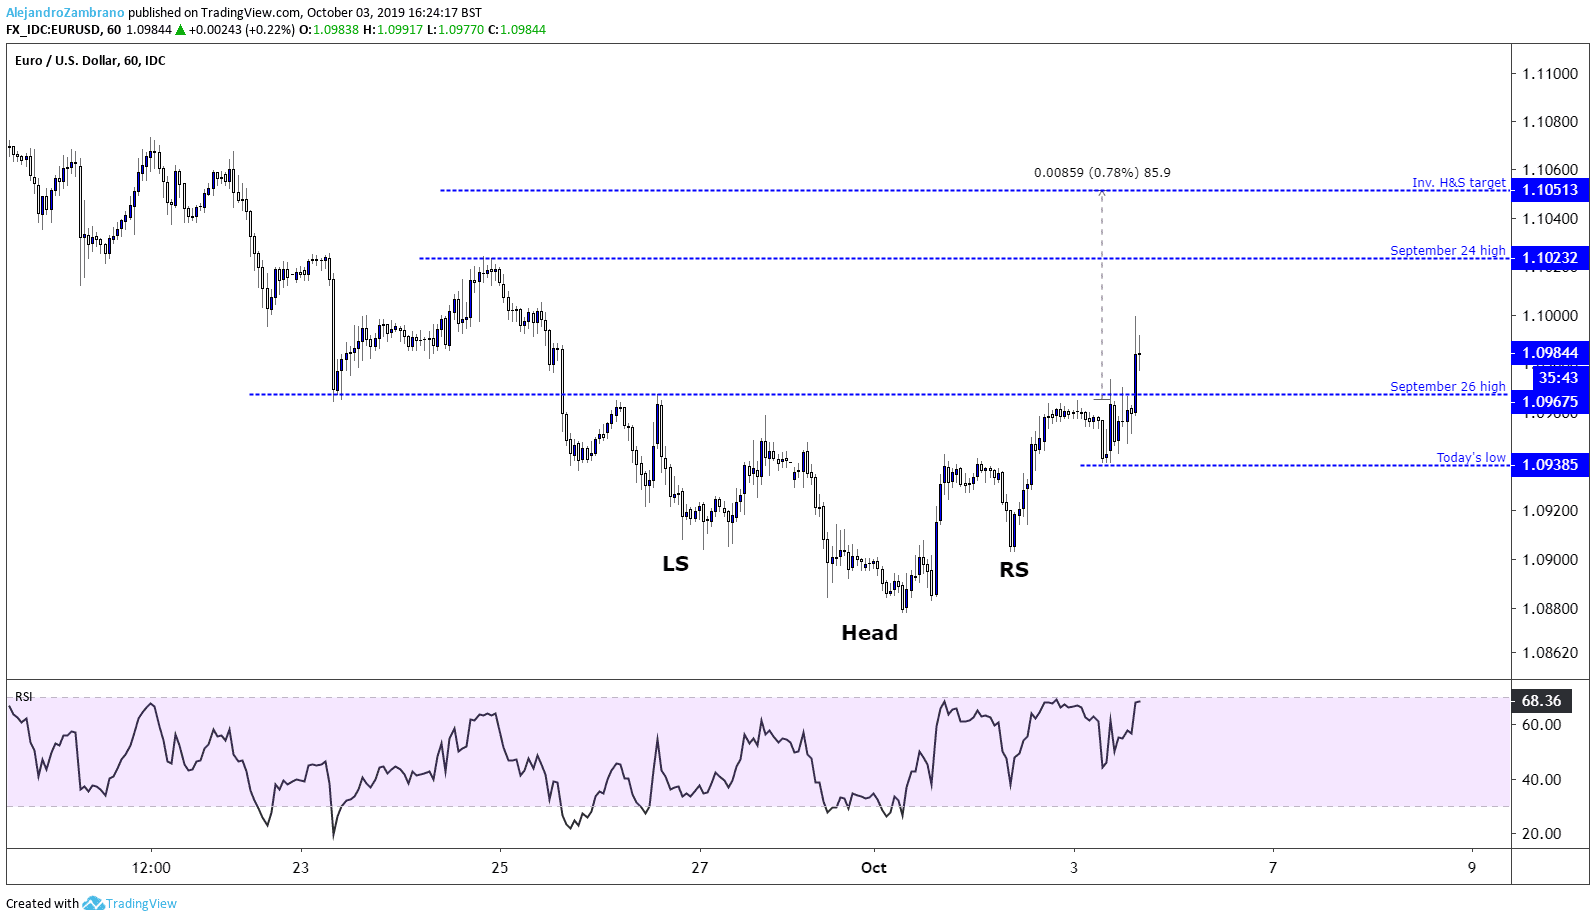Click the 1.10232 price label
Screen dimensions: 1596x921
[x=1550, y=258]
